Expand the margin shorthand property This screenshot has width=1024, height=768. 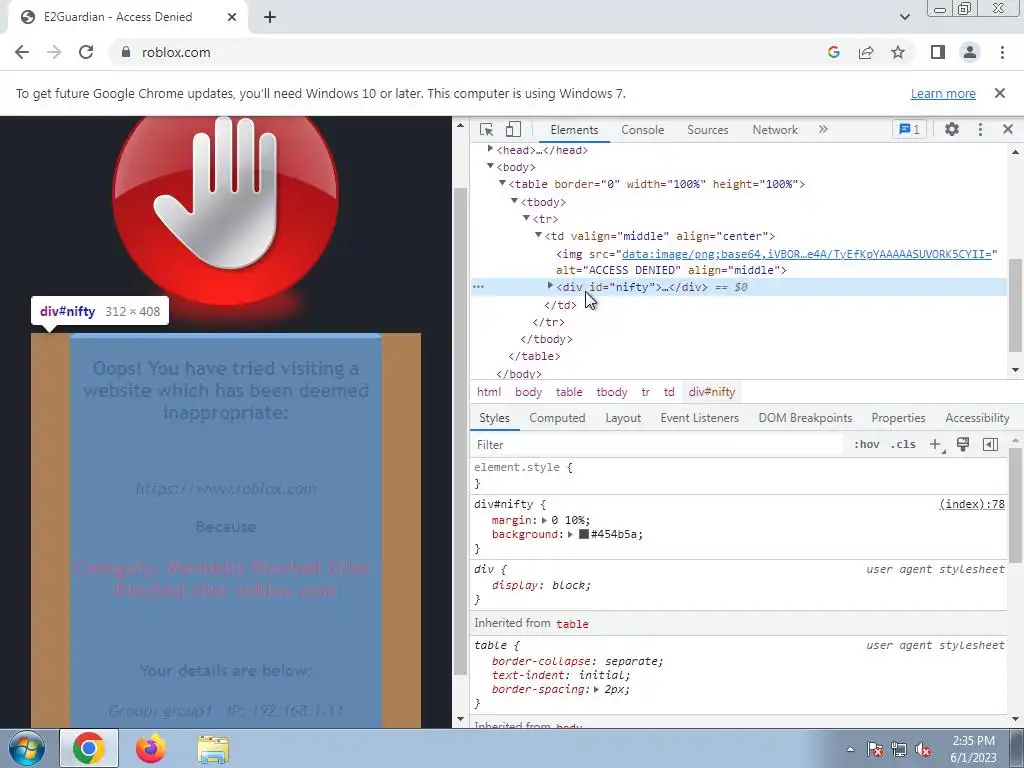click(x=544, y=520)
